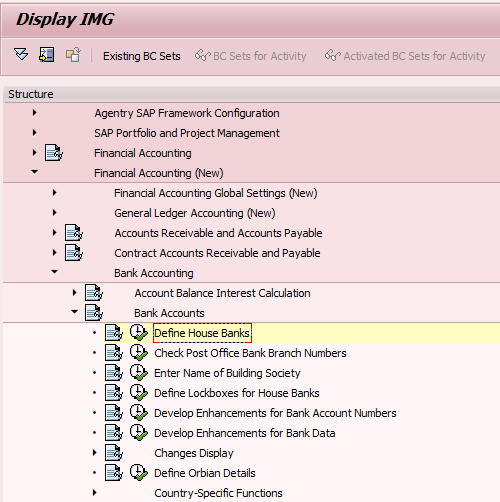Image resolution: width=500 pixels, height=502 pixels.
Task: Open documentation icon for Enter Name of Building Society
Action: click(x=114, y=373)
